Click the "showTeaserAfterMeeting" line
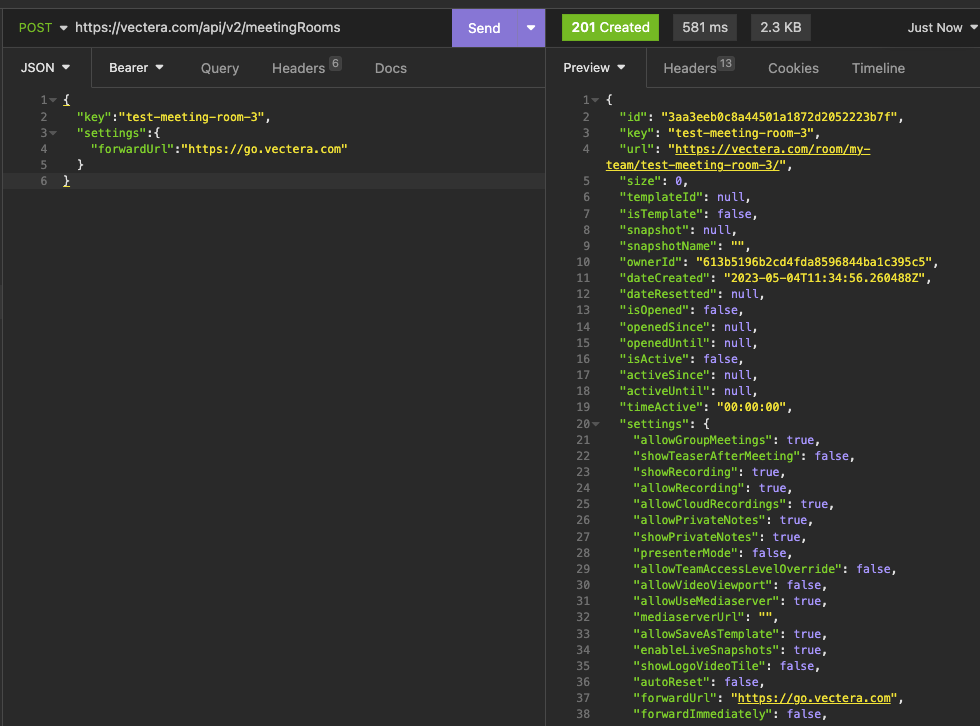The width and height of the screenshot is (980, 726). [x=744, y=456]
